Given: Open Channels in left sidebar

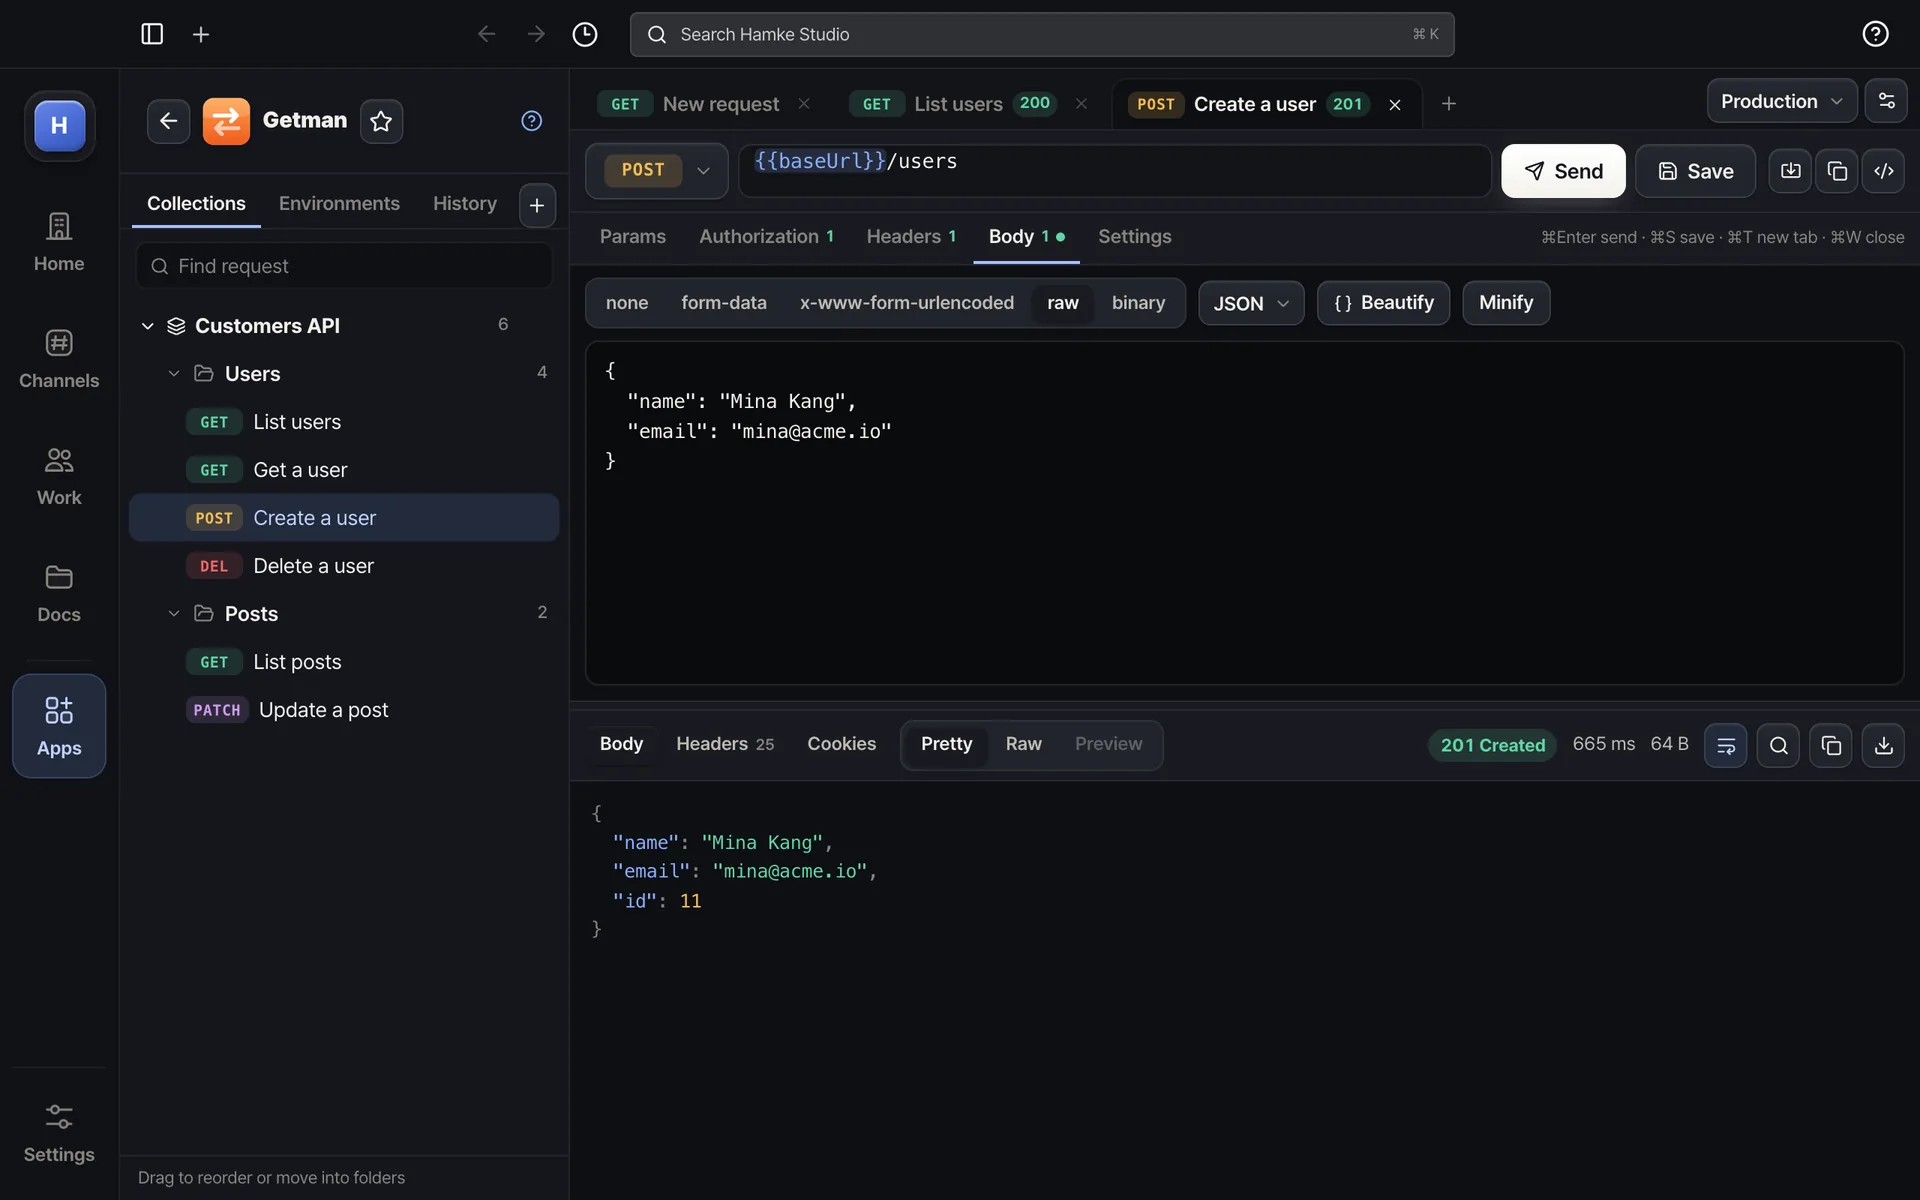Looking at the screenshot, I should [x=59, y=359].
